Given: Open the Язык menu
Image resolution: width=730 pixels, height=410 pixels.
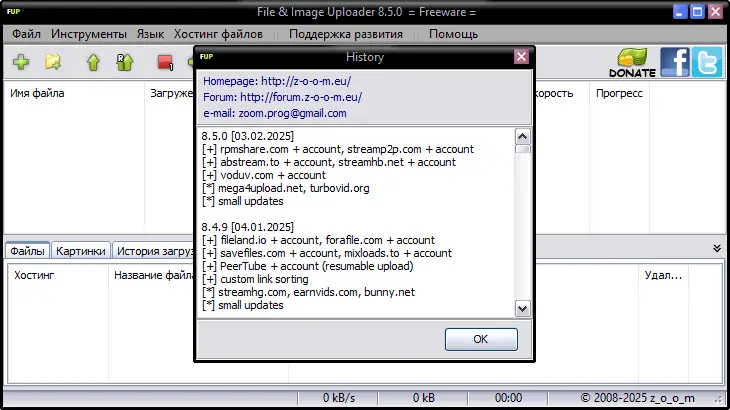Looking at the screenshot, I should tap(150, 34).
